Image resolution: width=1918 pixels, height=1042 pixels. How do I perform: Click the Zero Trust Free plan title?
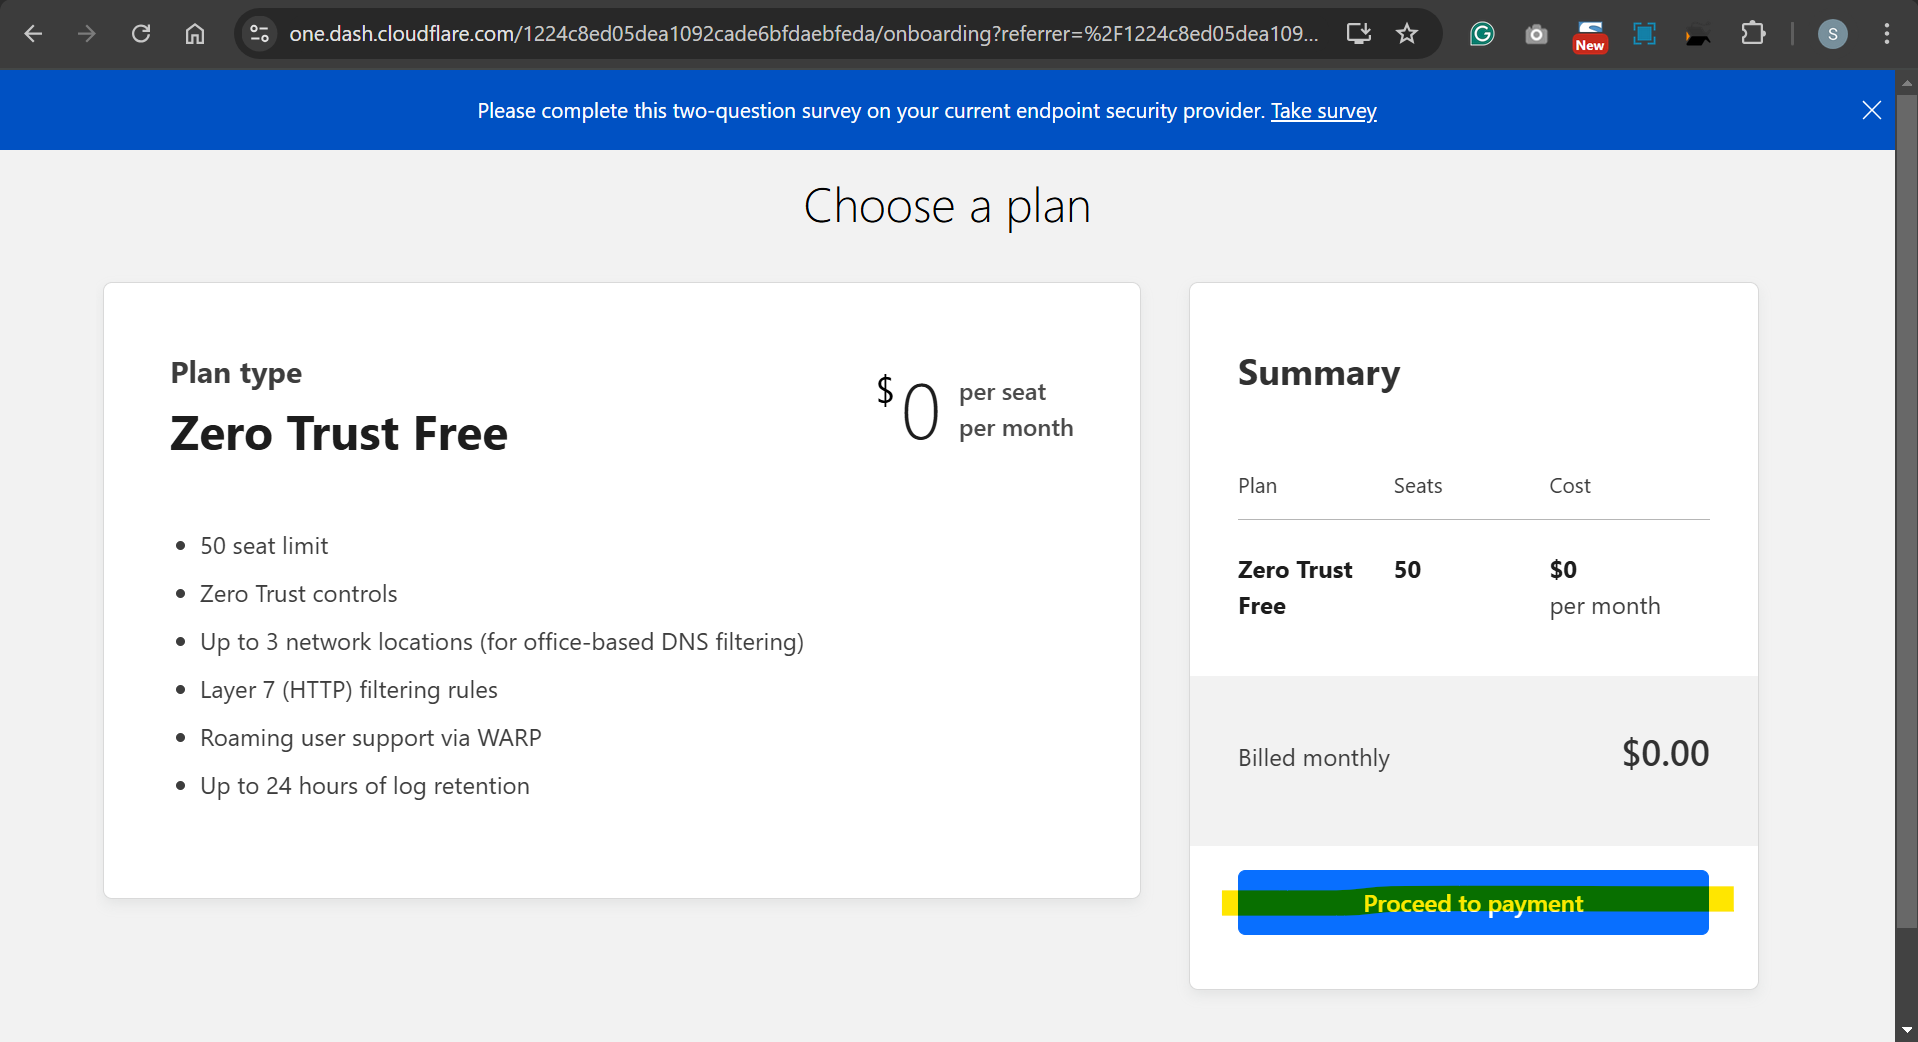tap(339, 434)
